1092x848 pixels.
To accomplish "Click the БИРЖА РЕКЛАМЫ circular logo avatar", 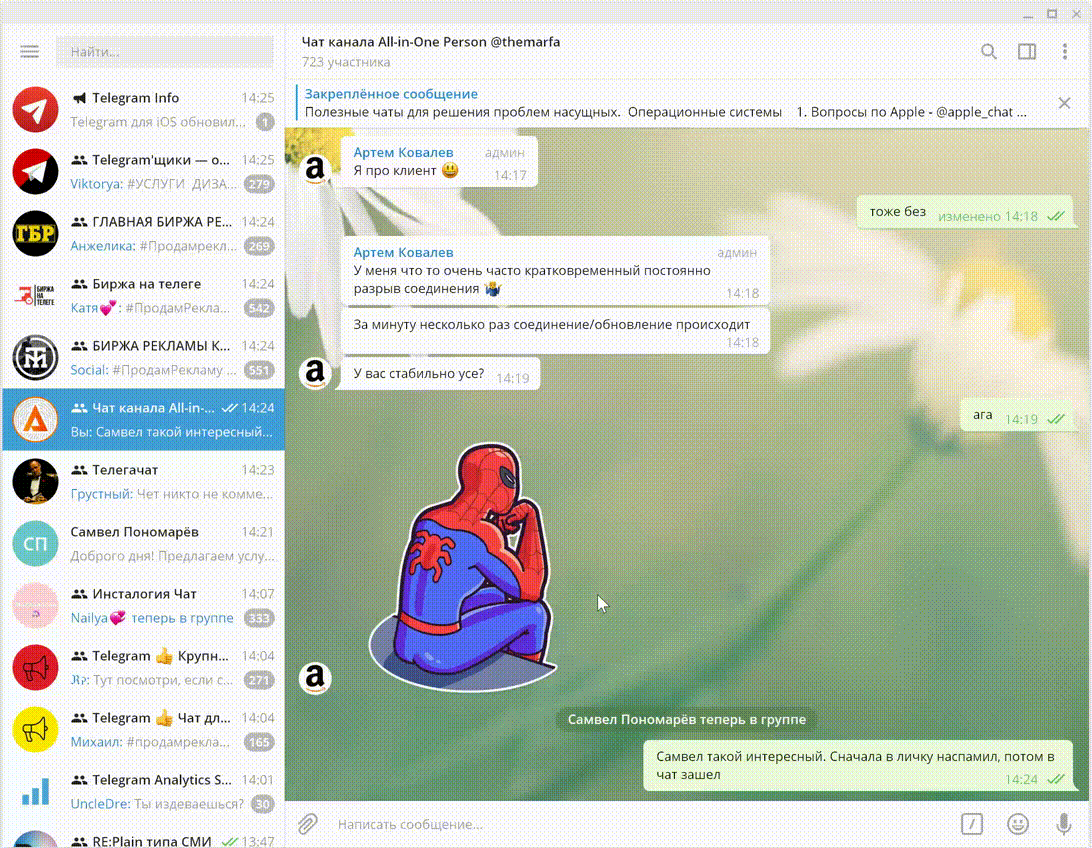I will point(36,357).
